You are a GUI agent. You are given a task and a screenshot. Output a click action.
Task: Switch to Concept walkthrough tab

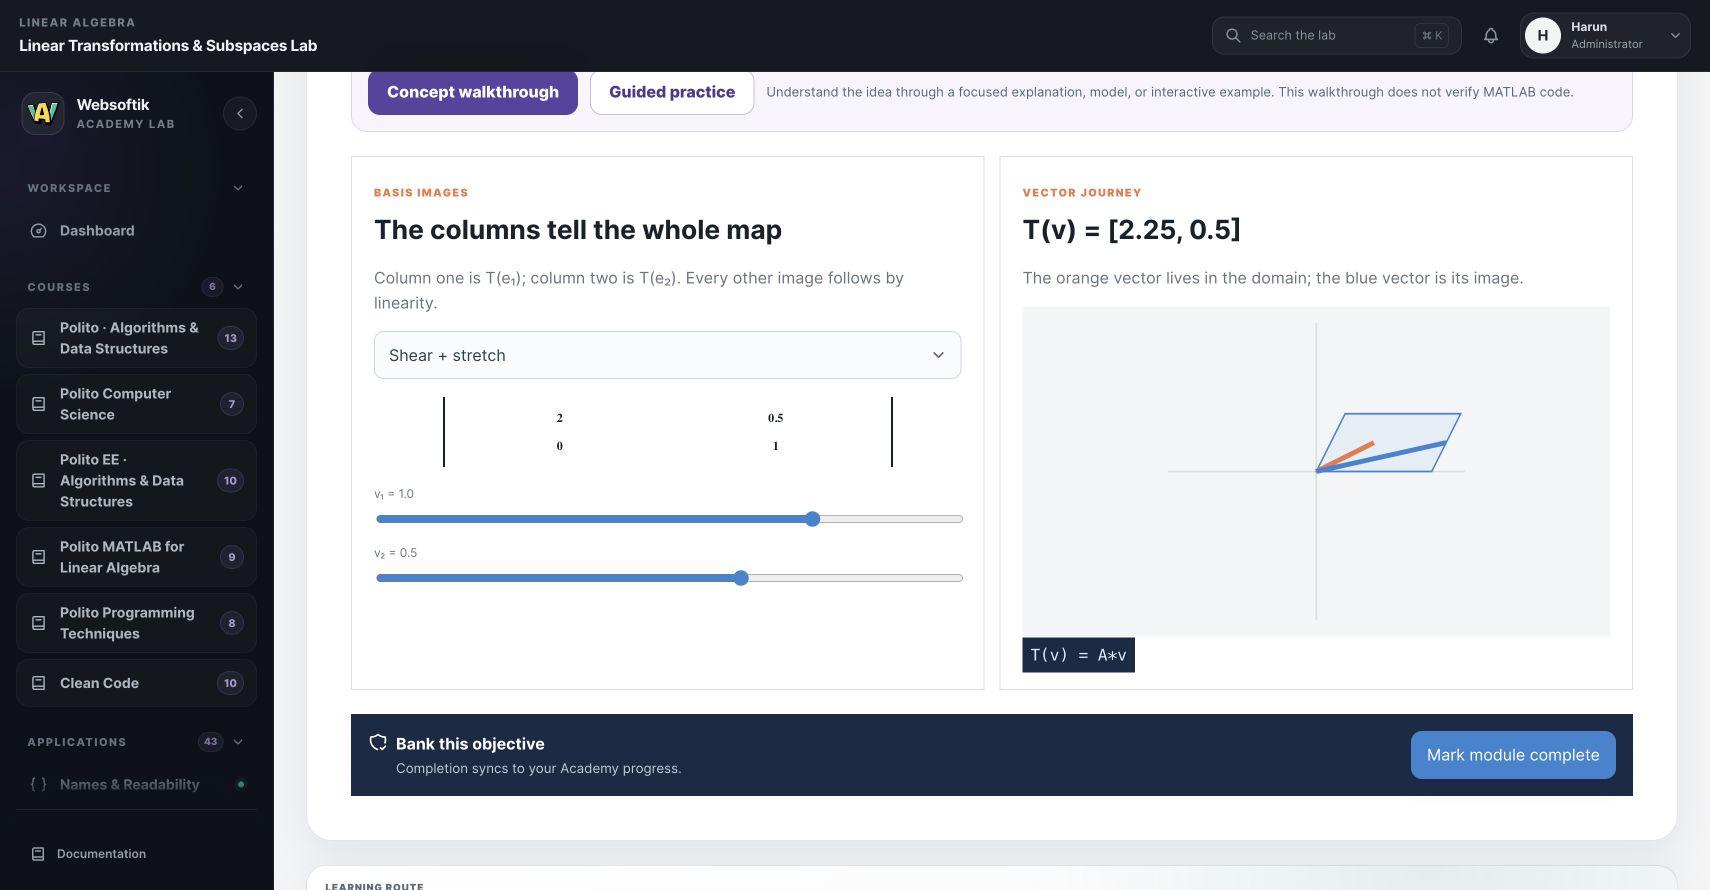click(473, 92)
